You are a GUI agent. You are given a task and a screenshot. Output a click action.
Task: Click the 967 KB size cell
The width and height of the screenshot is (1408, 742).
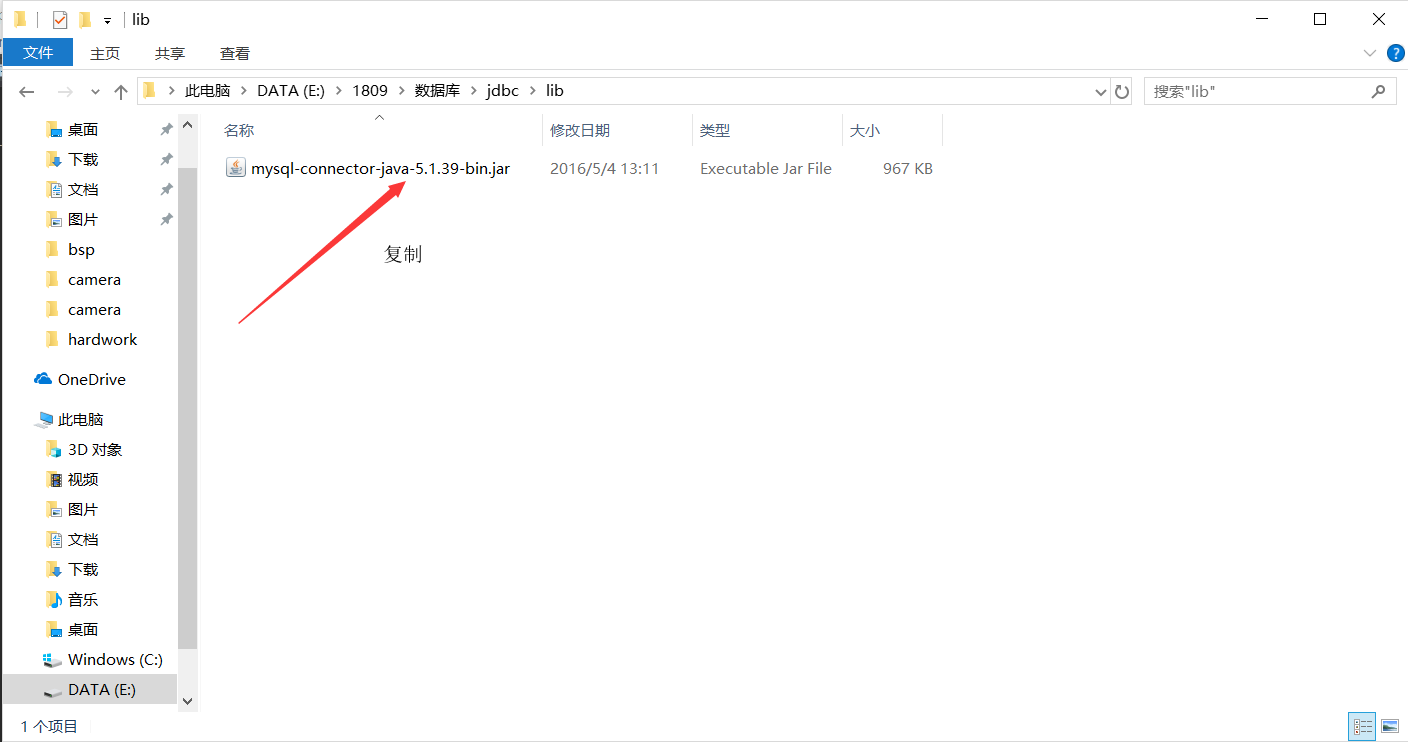point(908,169)
